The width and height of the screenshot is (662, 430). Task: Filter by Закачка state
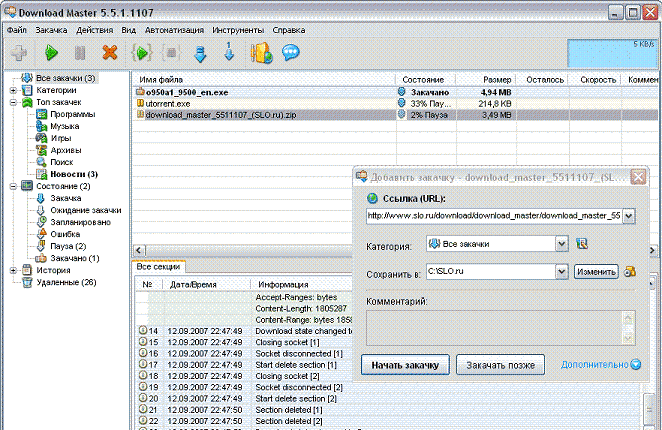pyautogui.click(x=65, y=198)
